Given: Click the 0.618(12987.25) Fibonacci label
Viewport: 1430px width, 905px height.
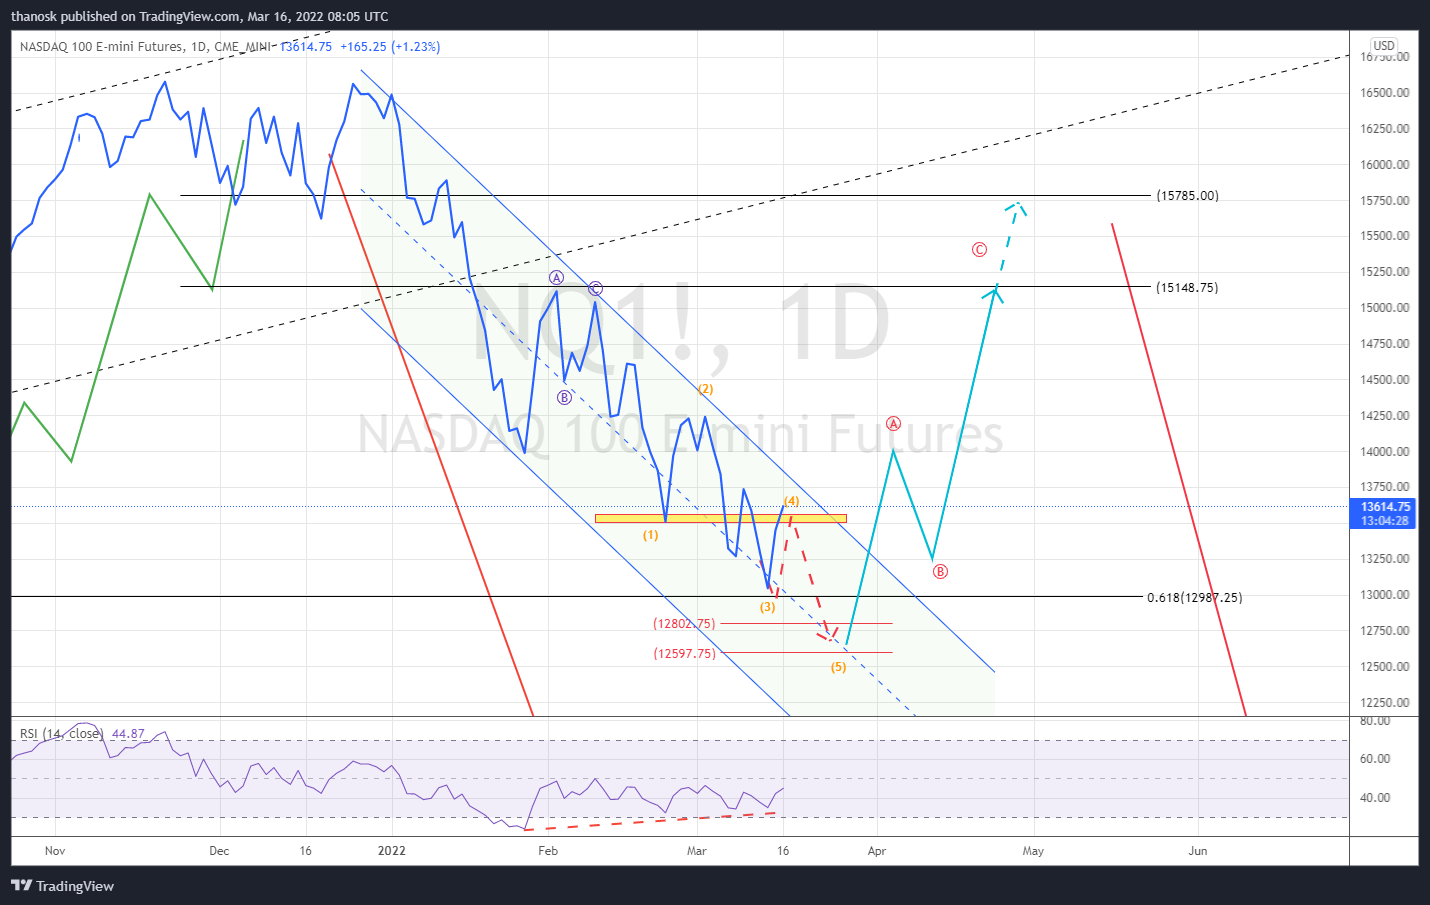Looking at the screenshot, I should pyautogui.click(x=1194, y=598).
